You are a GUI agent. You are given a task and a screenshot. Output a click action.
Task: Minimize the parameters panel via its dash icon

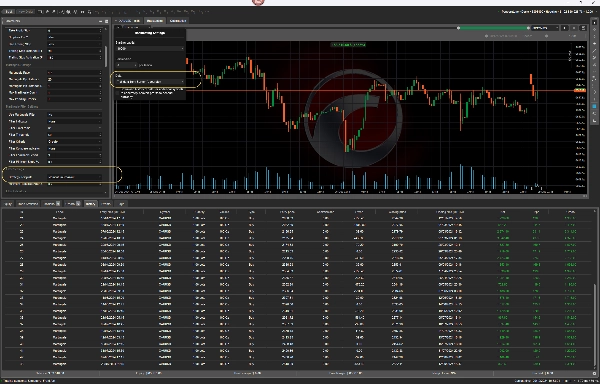pos(101,21)
